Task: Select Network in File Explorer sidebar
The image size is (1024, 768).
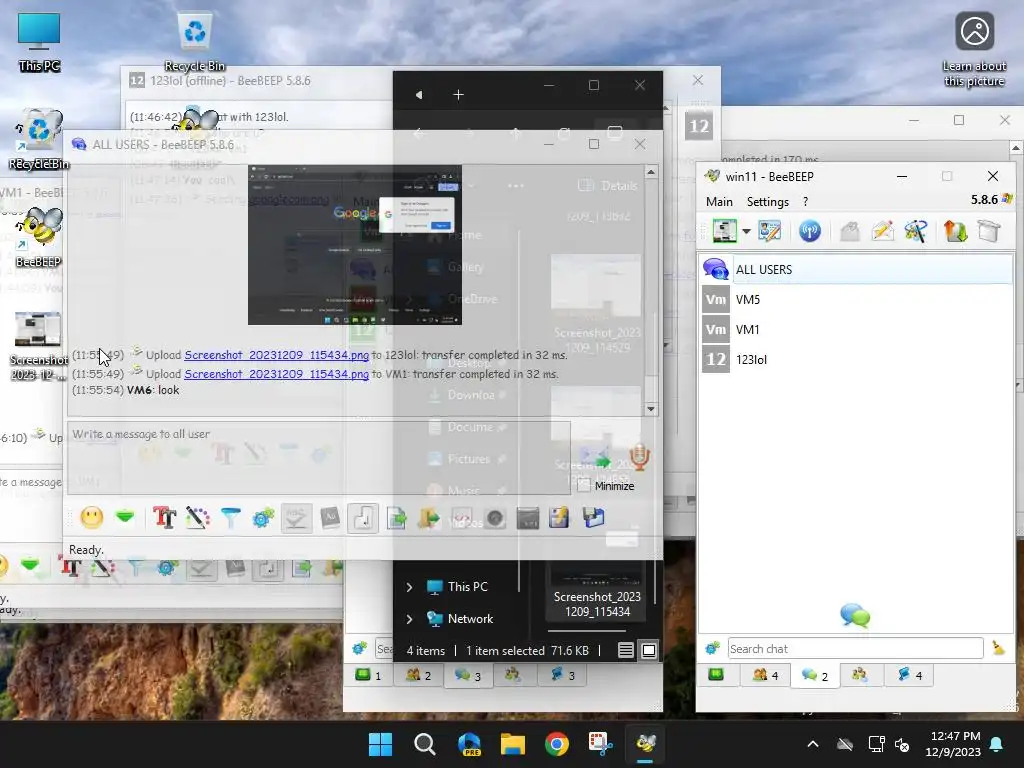Action: (470, 618)
